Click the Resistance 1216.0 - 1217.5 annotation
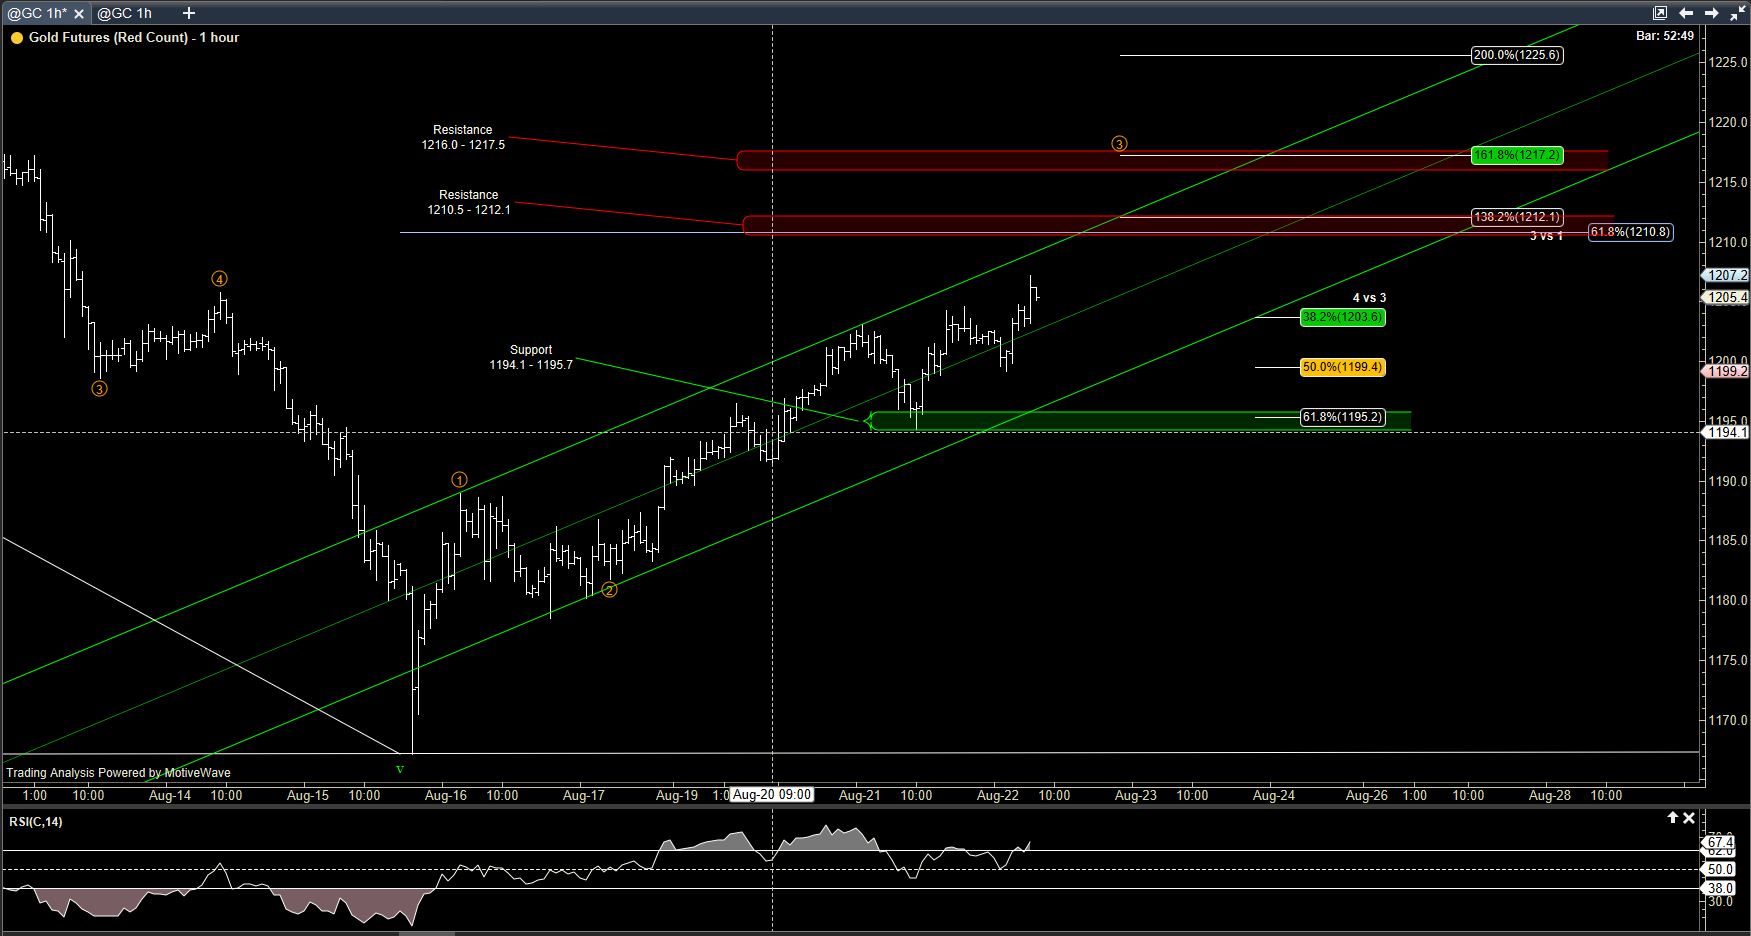1751x936 pixels. tap(463, 137)
